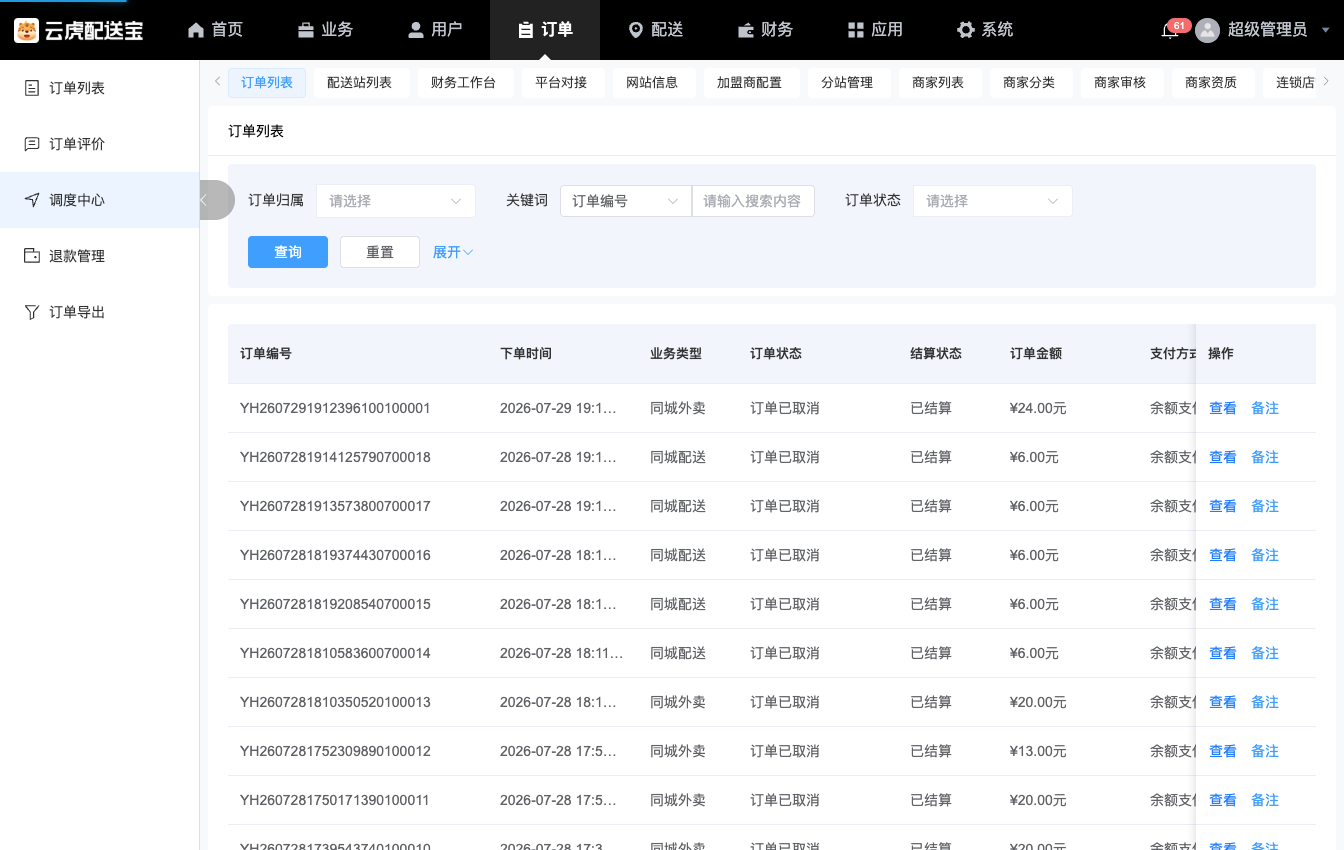Viewport: 1344px width, 850px height.
Task: Click the 订单 clipboard icon in top nav
Action: click(526, 30)
